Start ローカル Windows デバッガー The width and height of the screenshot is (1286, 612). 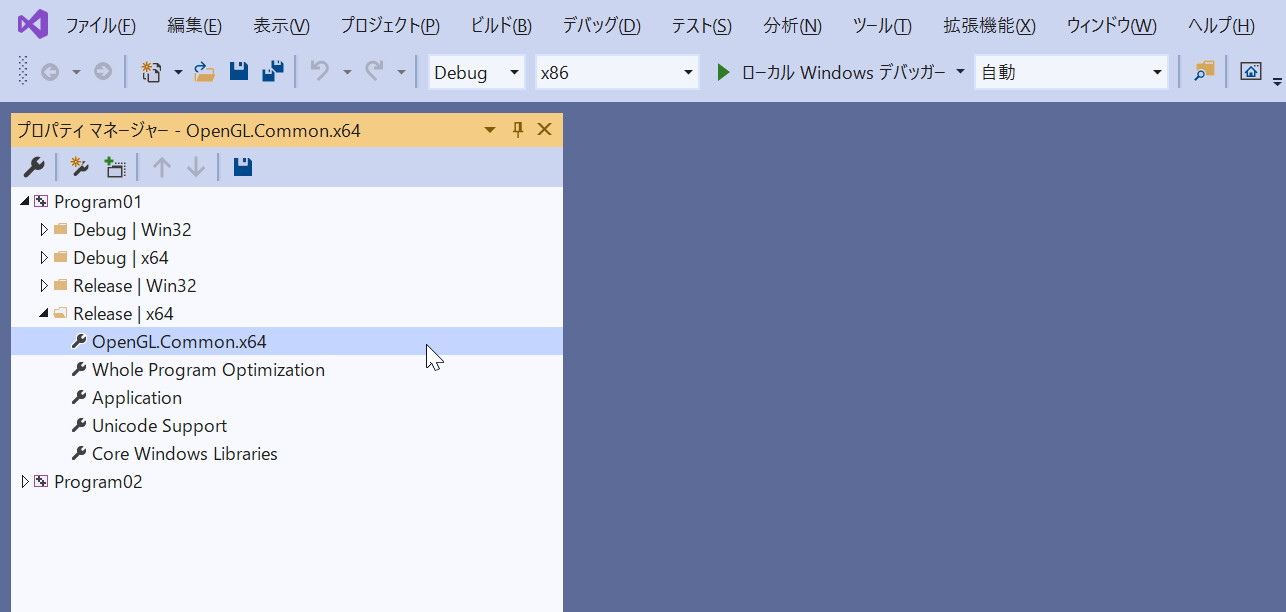[831, 72]
